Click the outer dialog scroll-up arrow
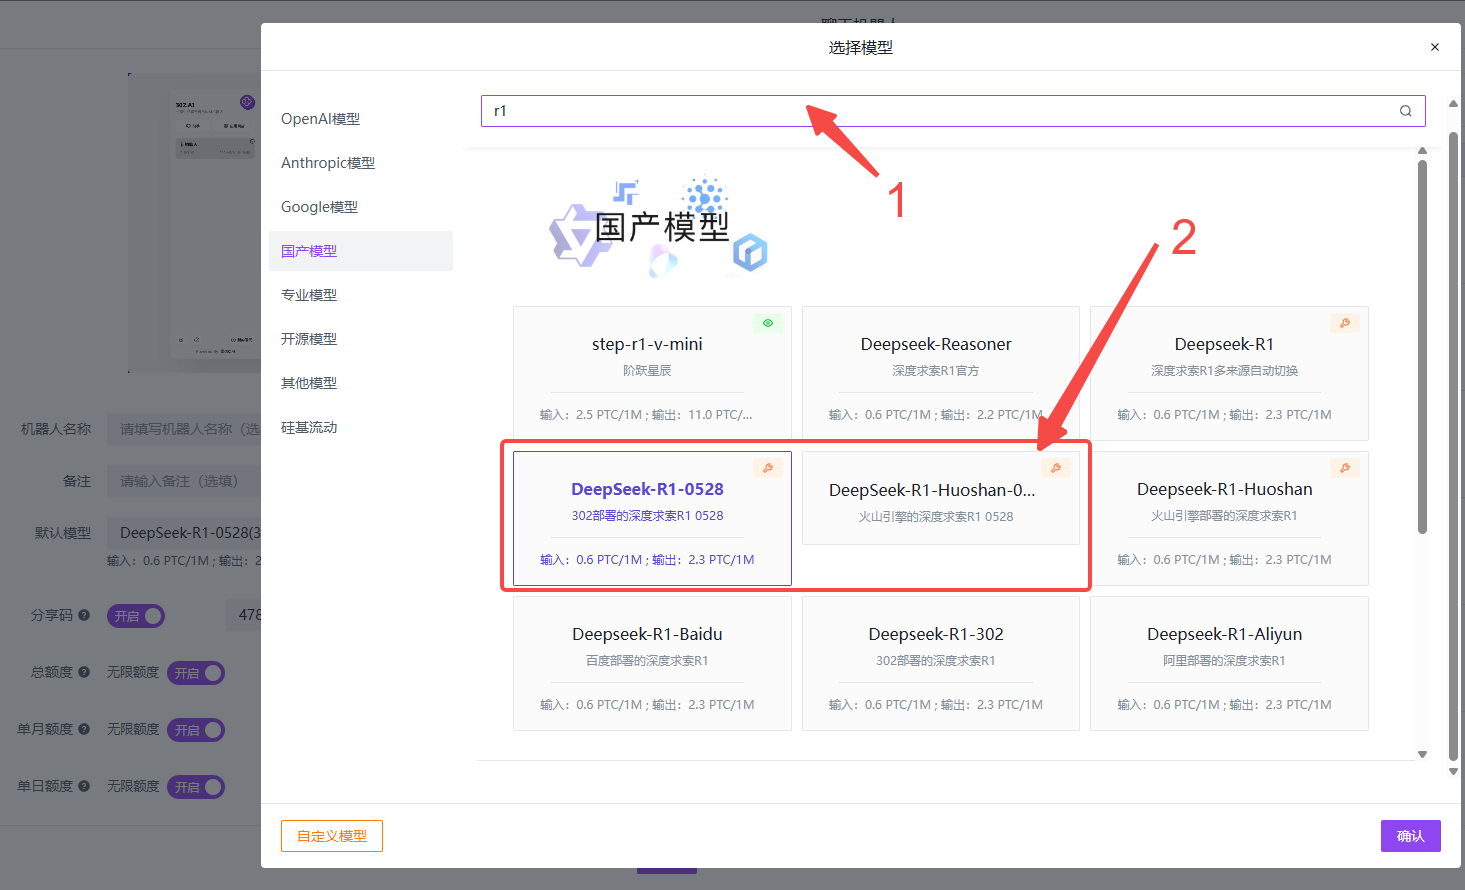The image size is (1465, 890). tap(1454, 103)
